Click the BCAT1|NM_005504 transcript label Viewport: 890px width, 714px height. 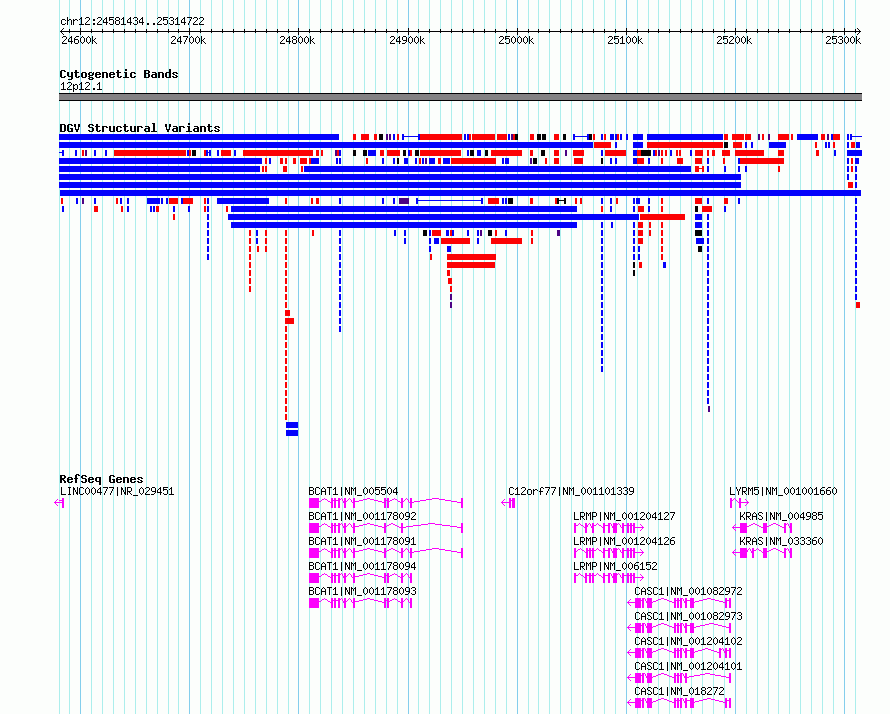pyautogui.click(x=353, y=492)
